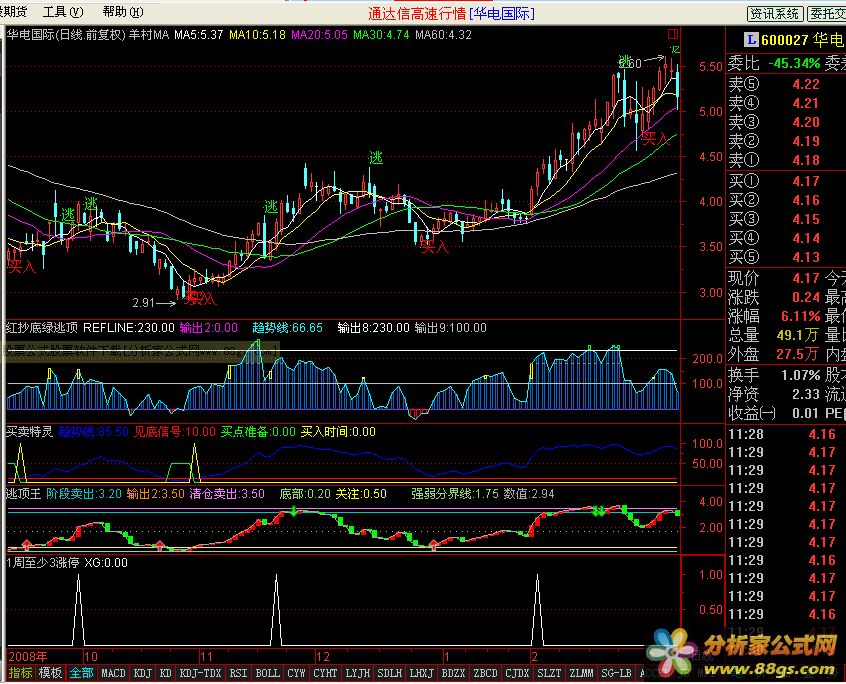Switch to the 模板 tab
This screenshot has height=684, width=846.
coord(50,673)
